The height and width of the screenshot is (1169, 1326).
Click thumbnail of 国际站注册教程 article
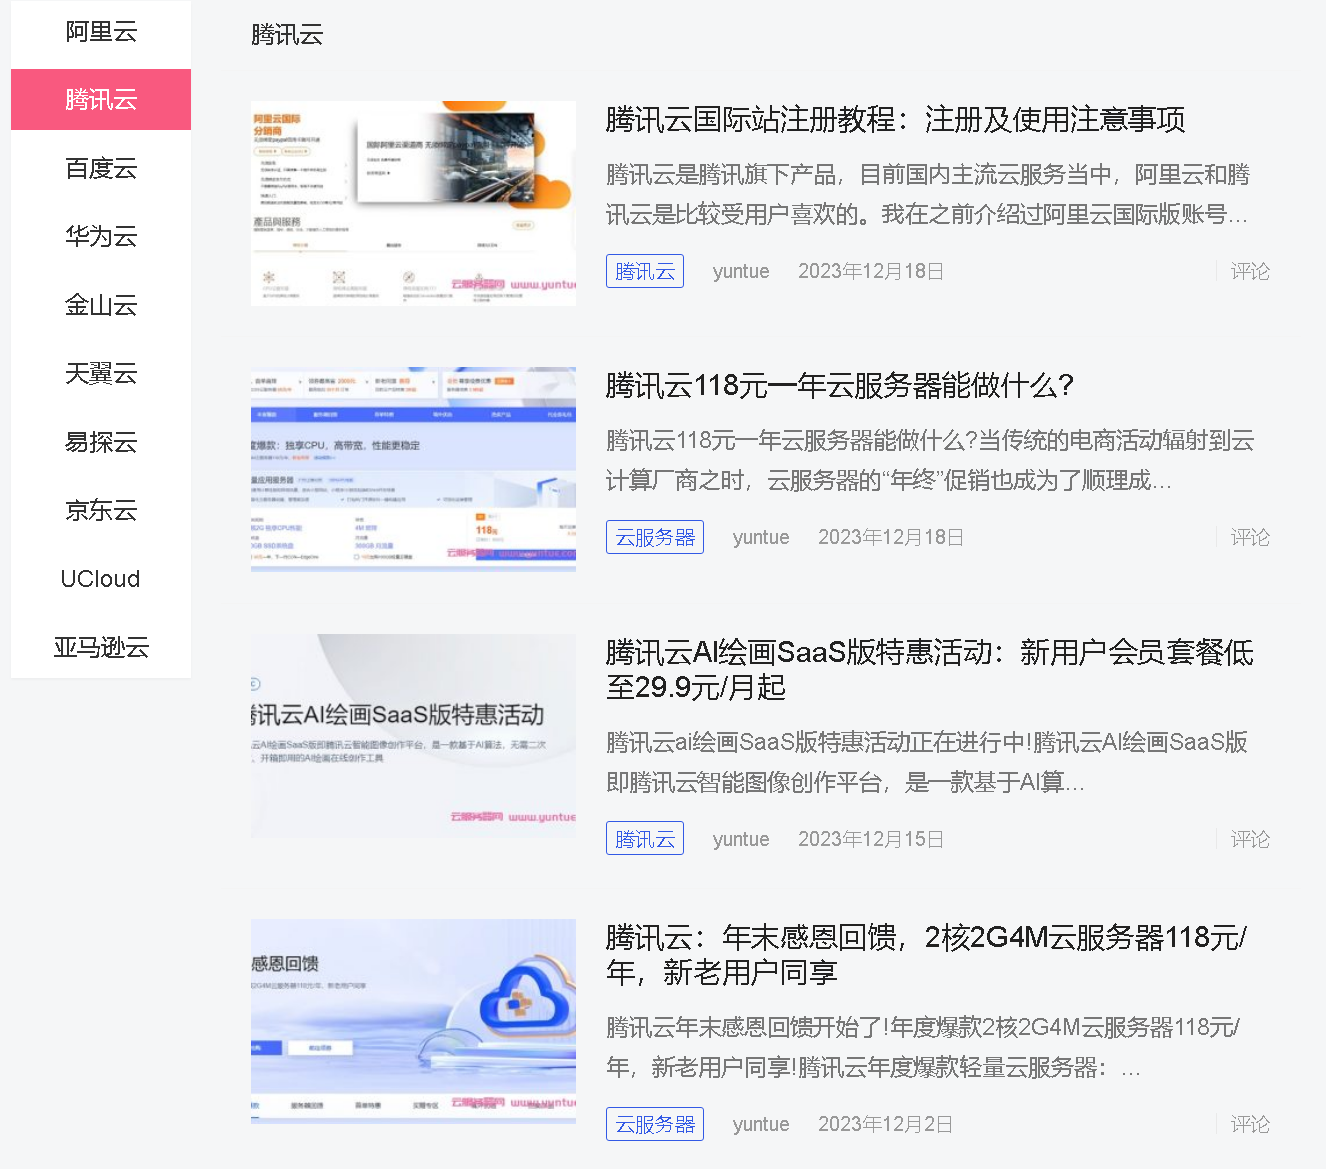pyautogui.click(x=413, y=203)
